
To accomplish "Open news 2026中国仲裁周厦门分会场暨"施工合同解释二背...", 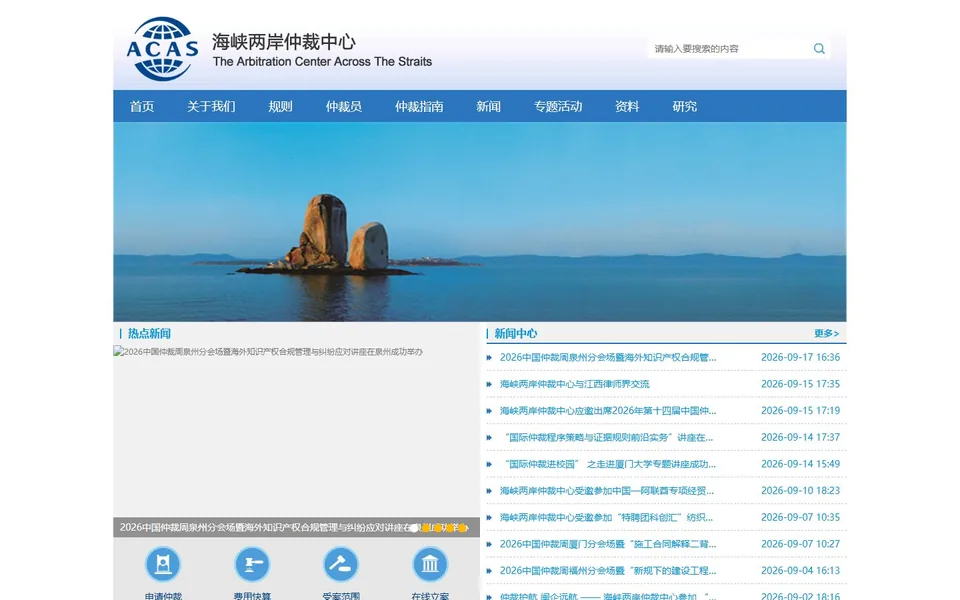I will pyautogui.click(x=607, y=544).
